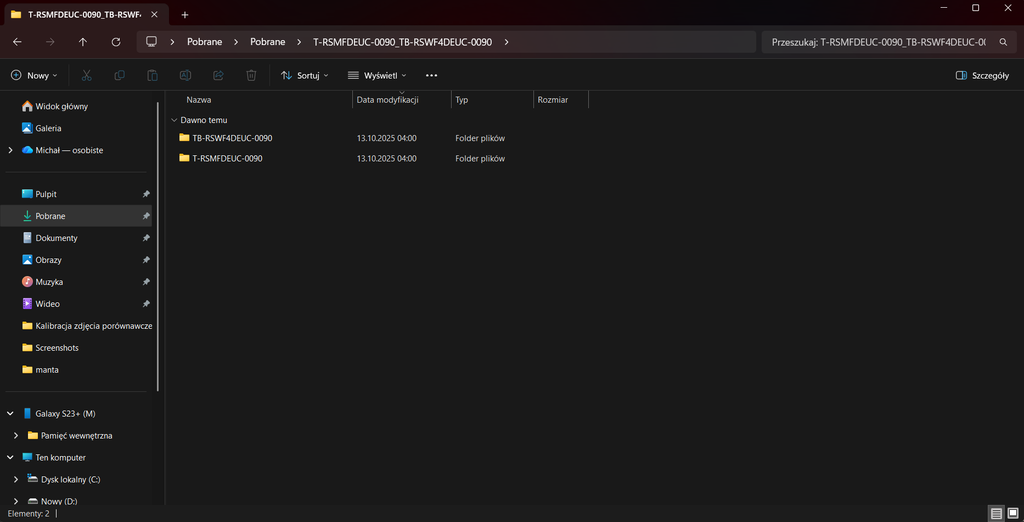Expand the Pamięć wewnętrzna tree node
1024x522 pixels.
[16, 436]
